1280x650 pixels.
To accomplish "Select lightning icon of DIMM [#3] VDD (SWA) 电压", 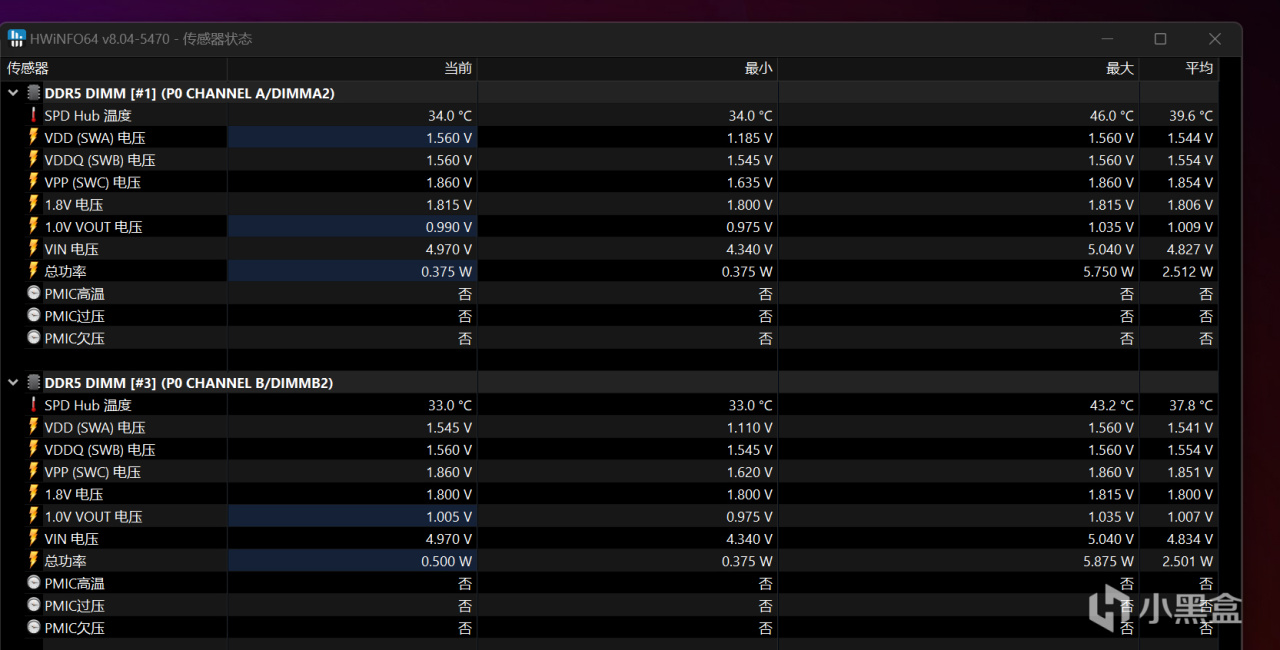I will pyautogui.click(x=34, y=427).
